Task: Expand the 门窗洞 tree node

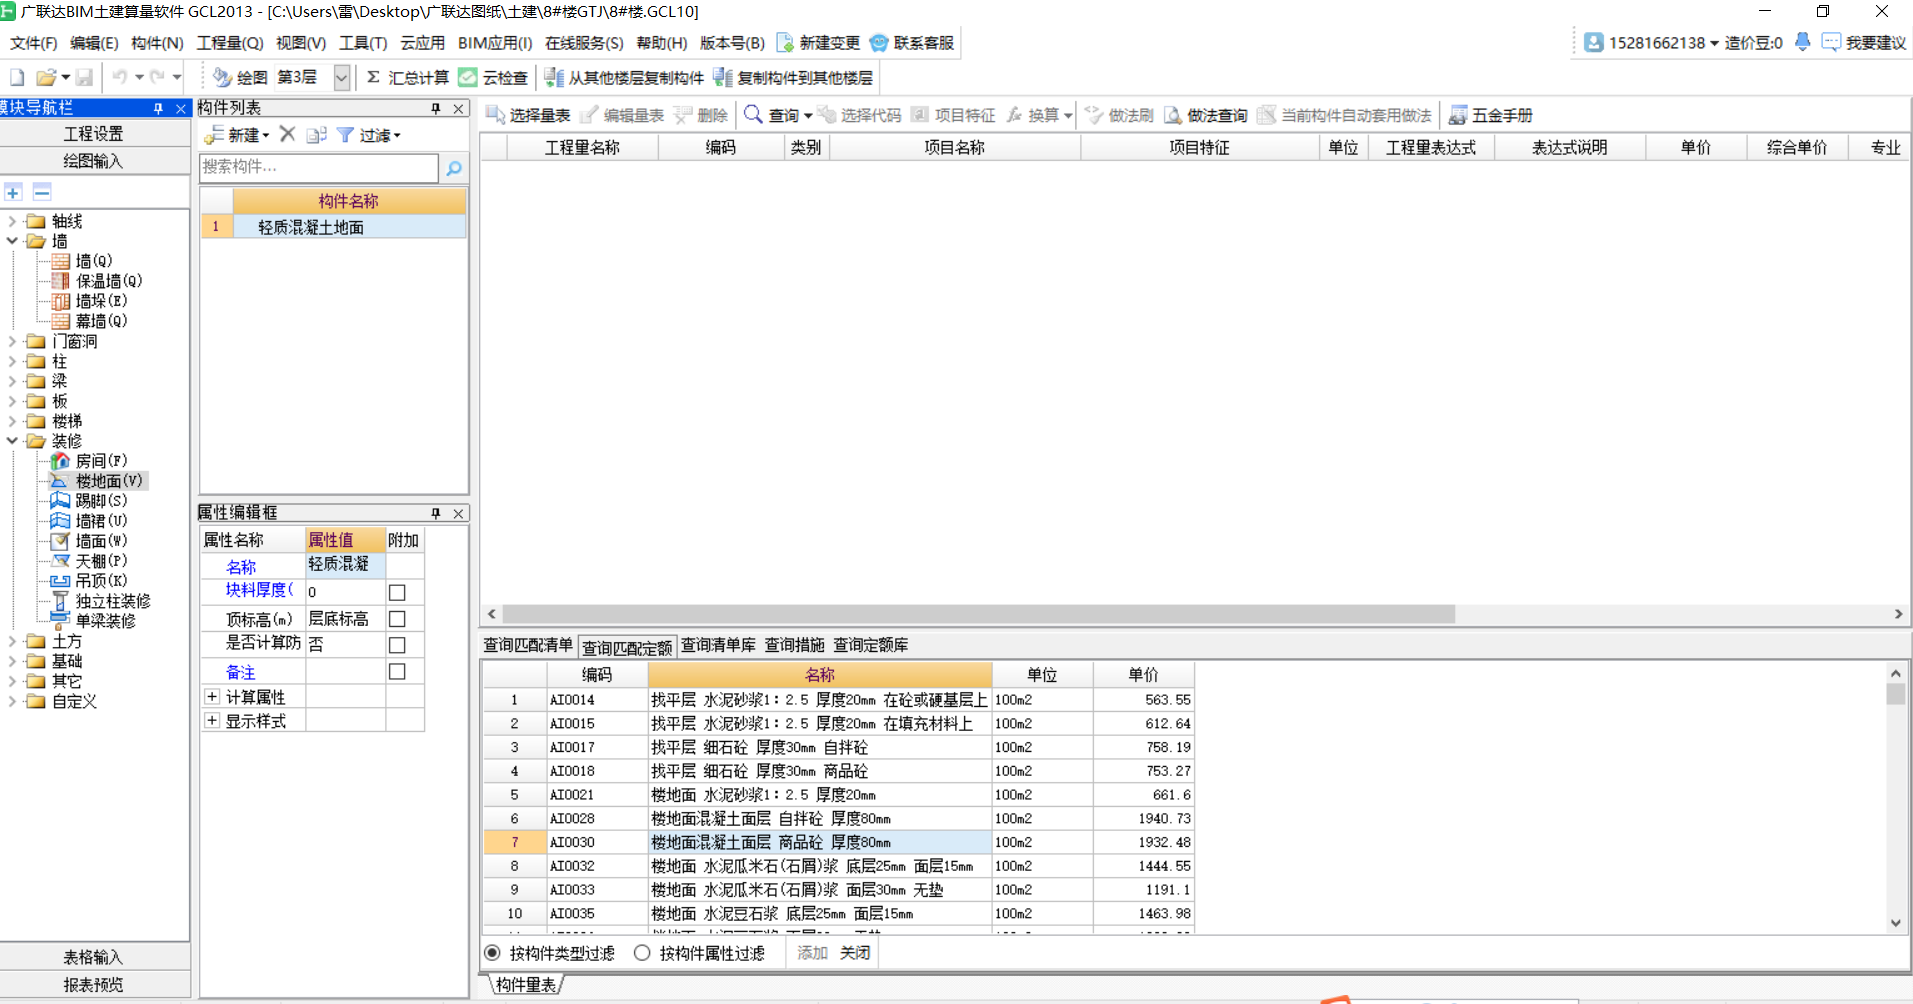Action: coord(12,341)
